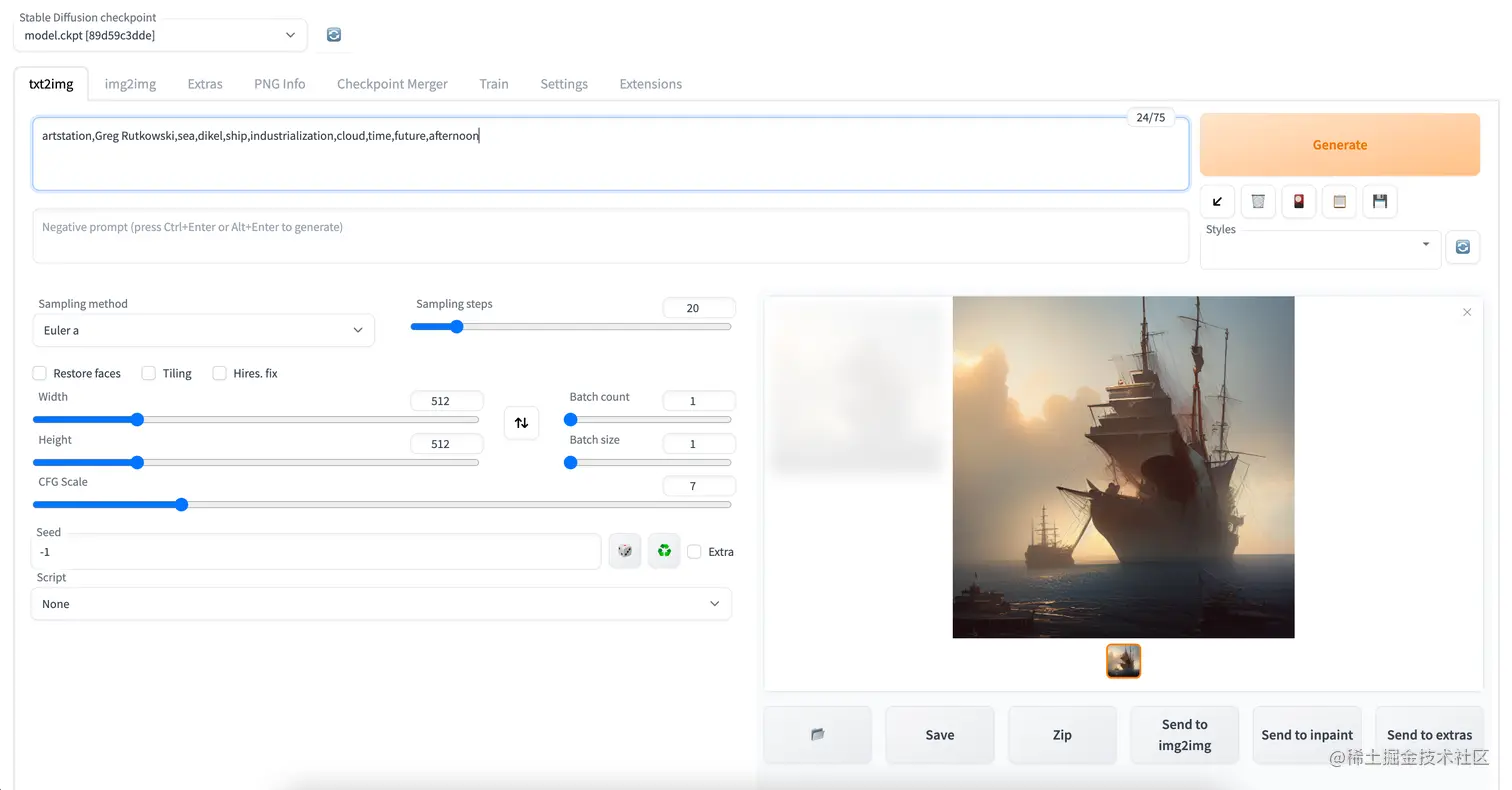Click the Negative prompt field
Image resolution: width=1512 pixels, height=790 pixels.
pos(610,236)
